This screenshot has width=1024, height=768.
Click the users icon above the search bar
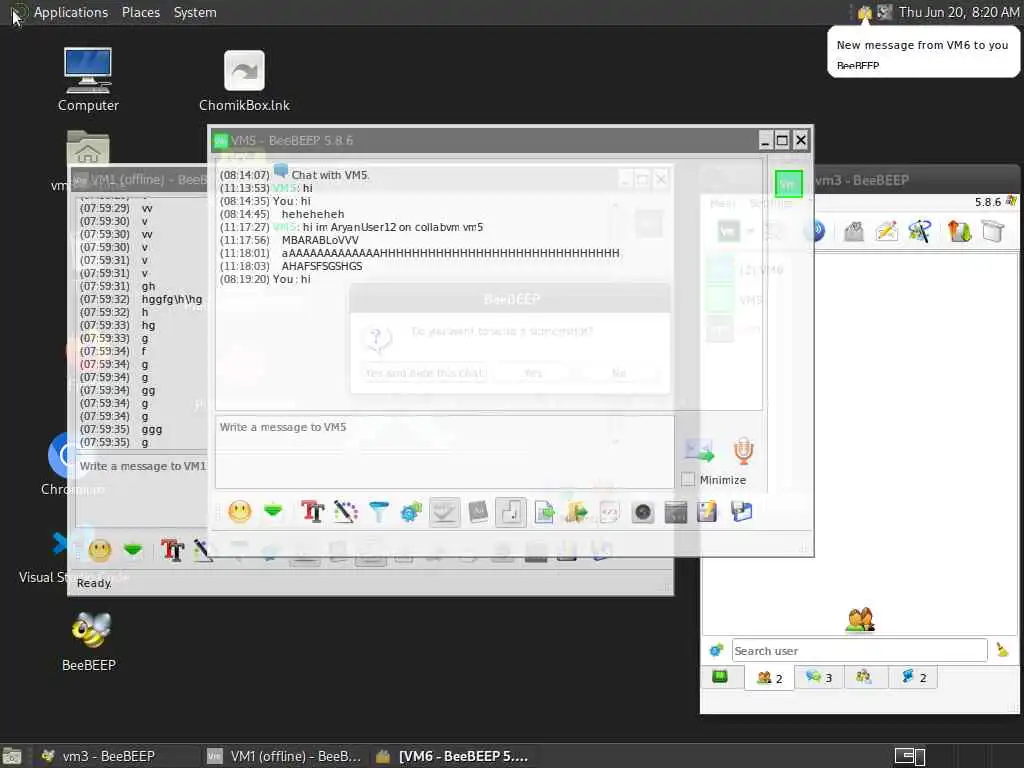[859, 619]
